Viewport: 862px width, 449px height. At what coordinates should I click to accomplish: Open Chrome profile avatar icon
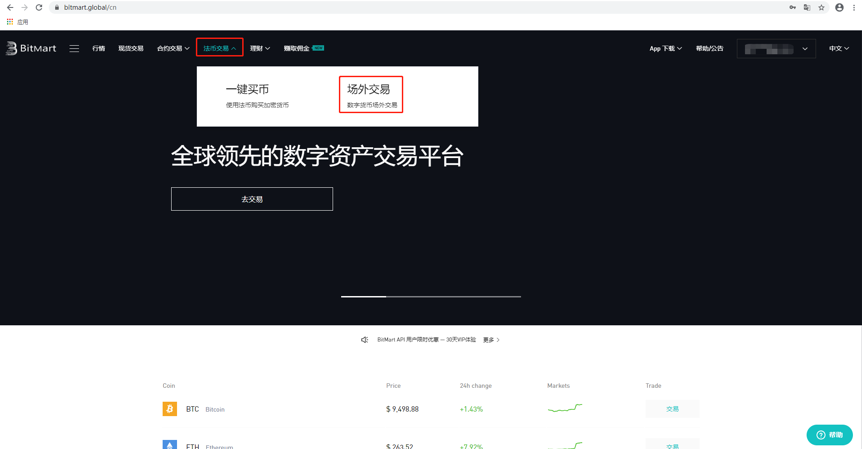pyautogui.click(x=839, y=7)
